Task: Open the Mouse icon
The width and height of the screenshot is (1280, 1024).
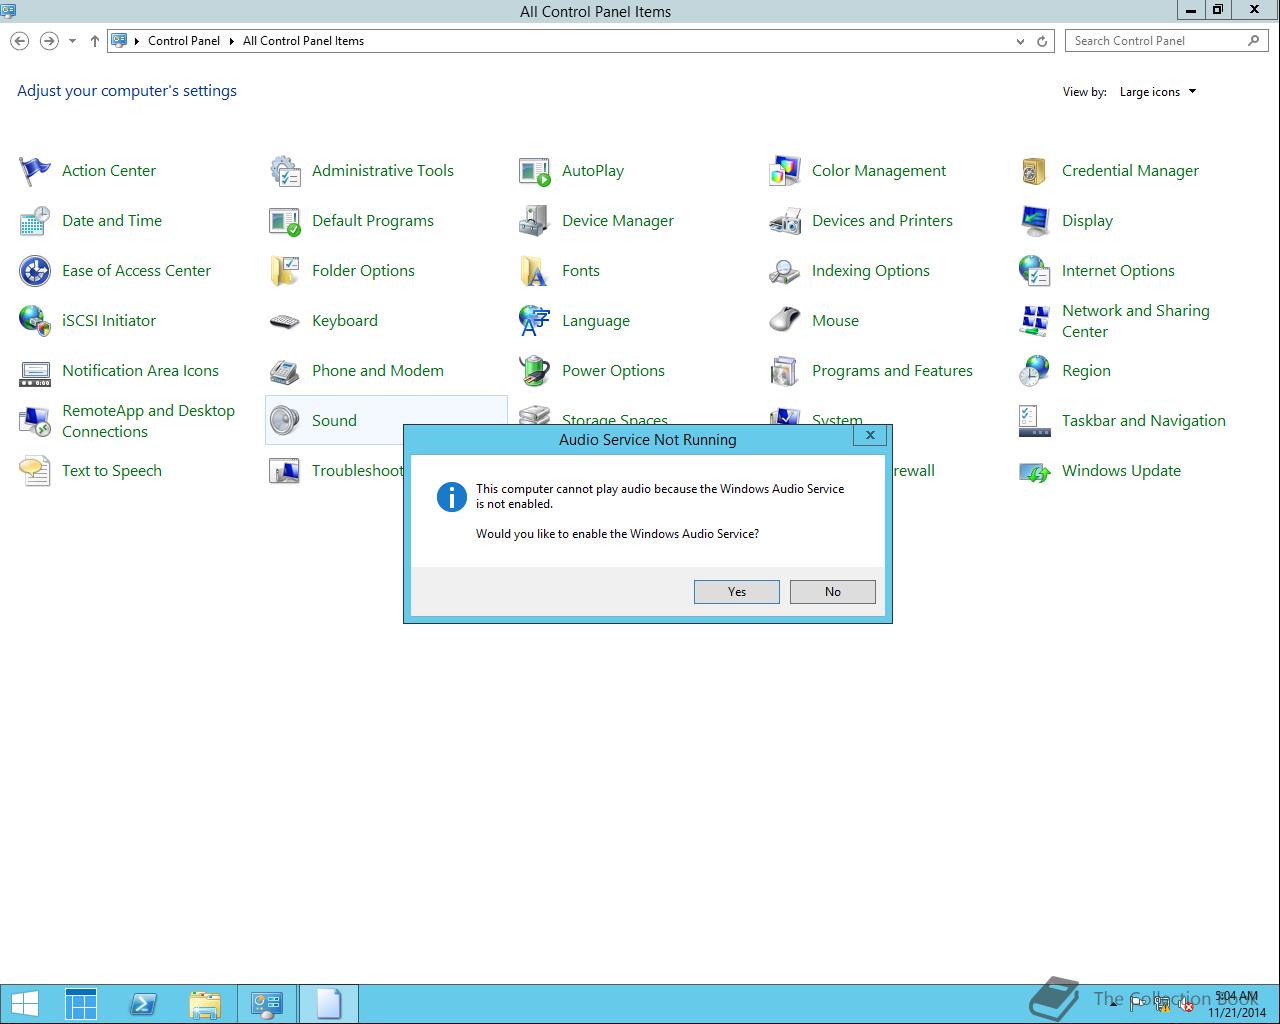Action: (785, 321)
